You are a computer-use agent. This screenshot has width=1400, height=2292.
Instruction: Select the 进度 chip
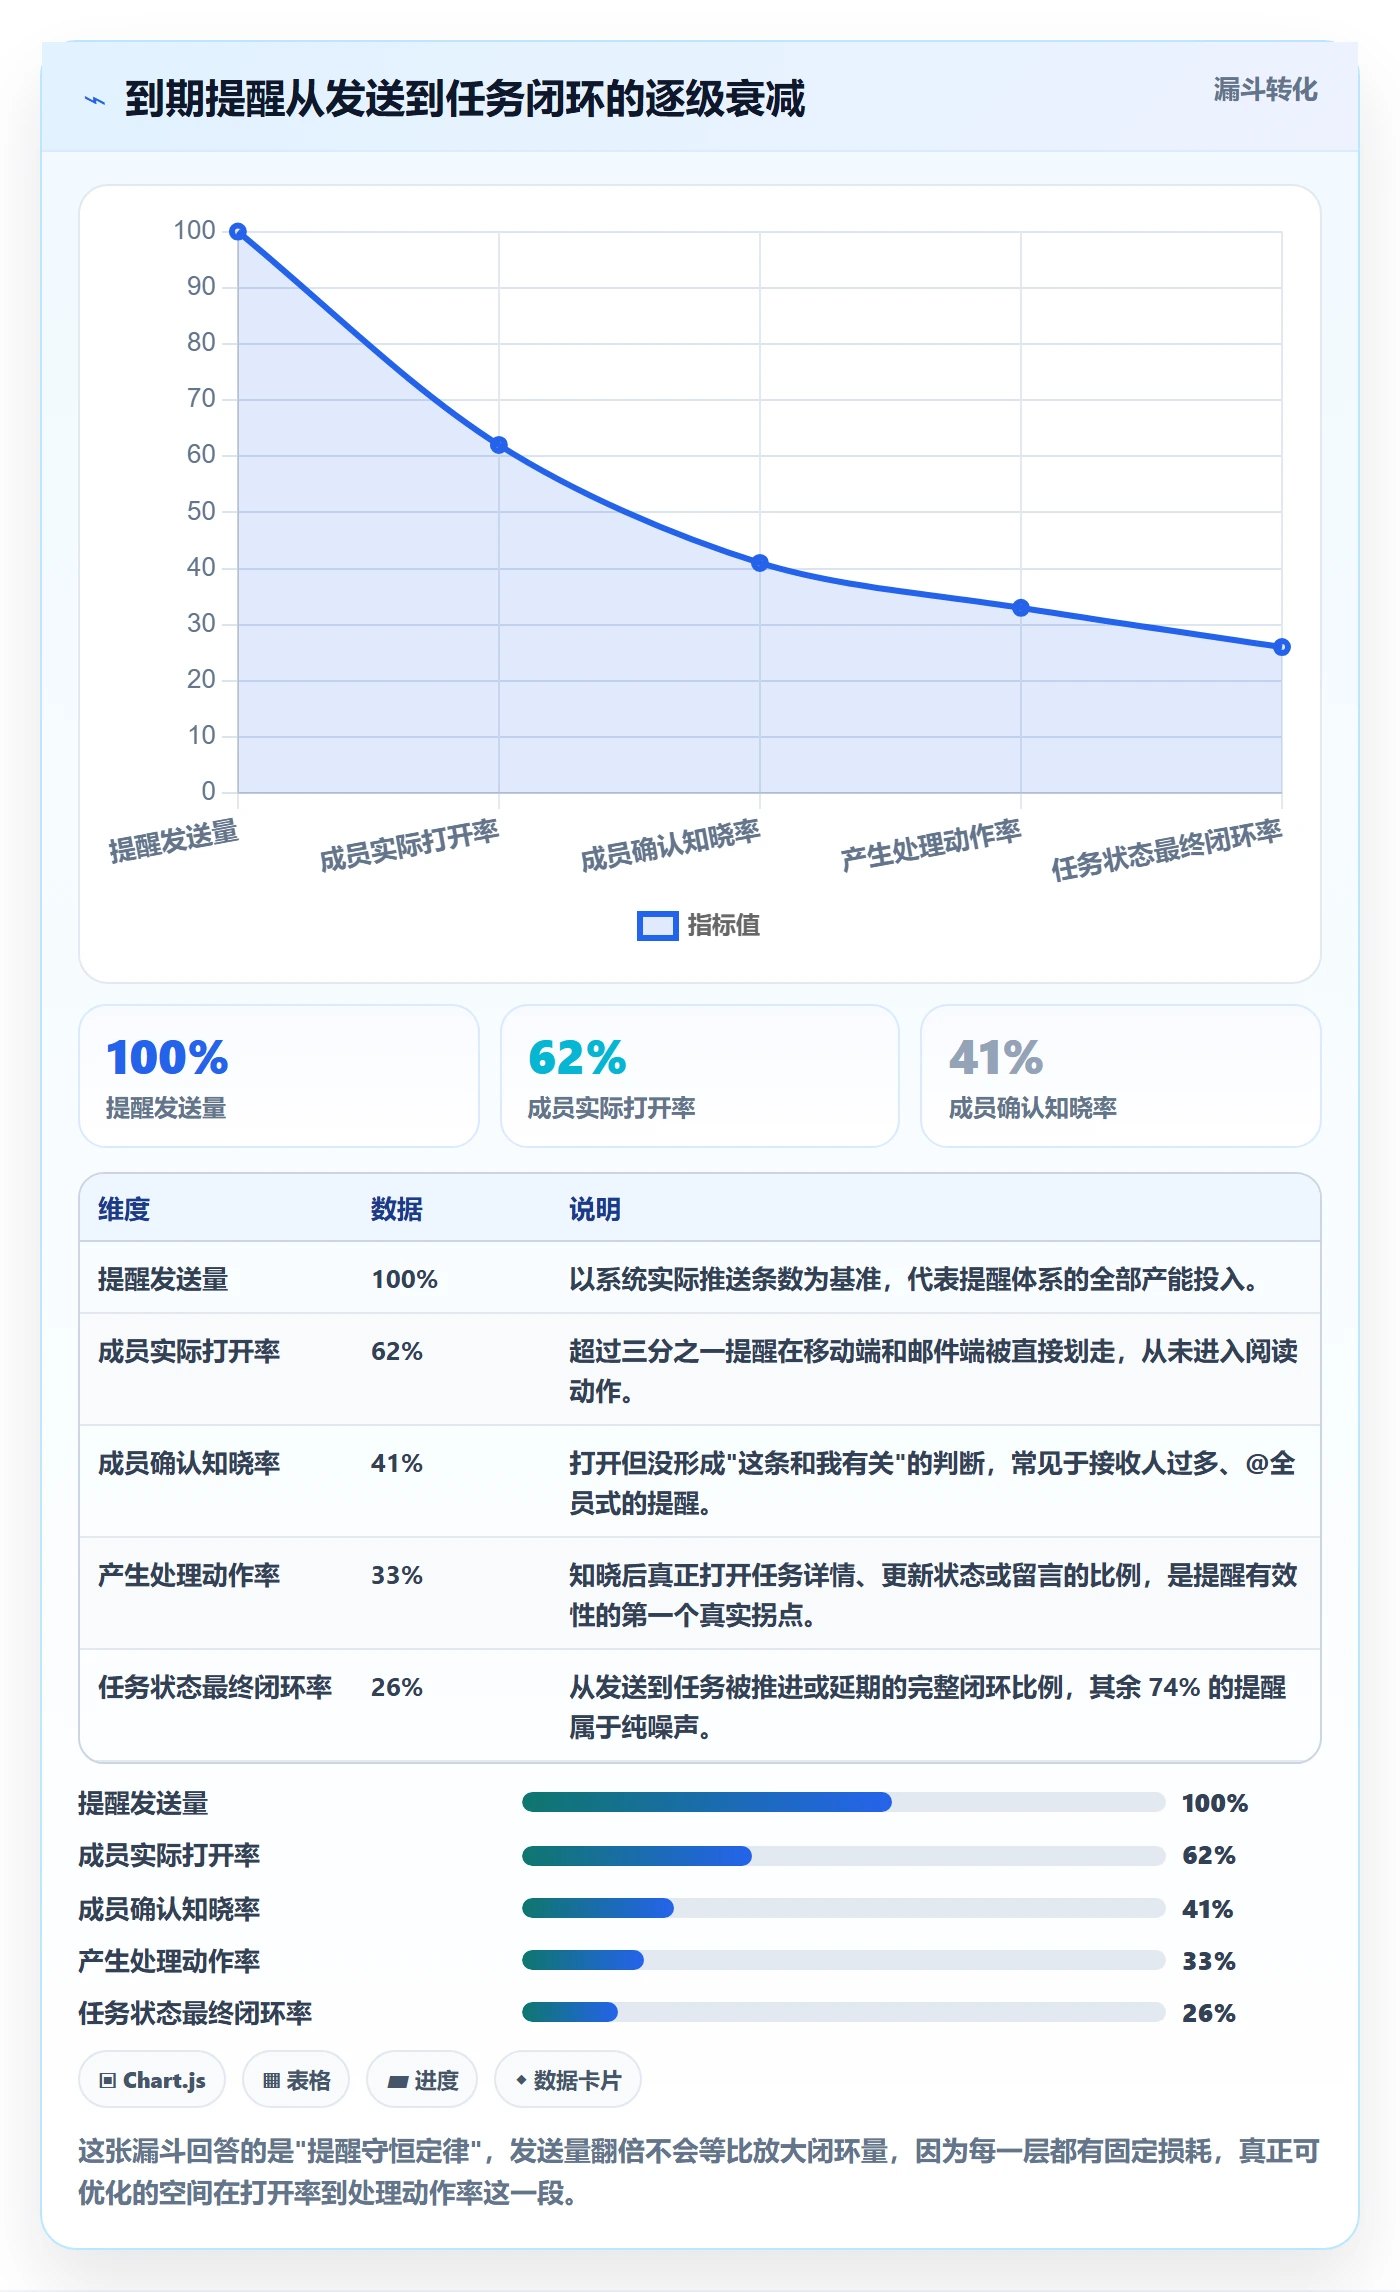click(x=422, y=2080)
